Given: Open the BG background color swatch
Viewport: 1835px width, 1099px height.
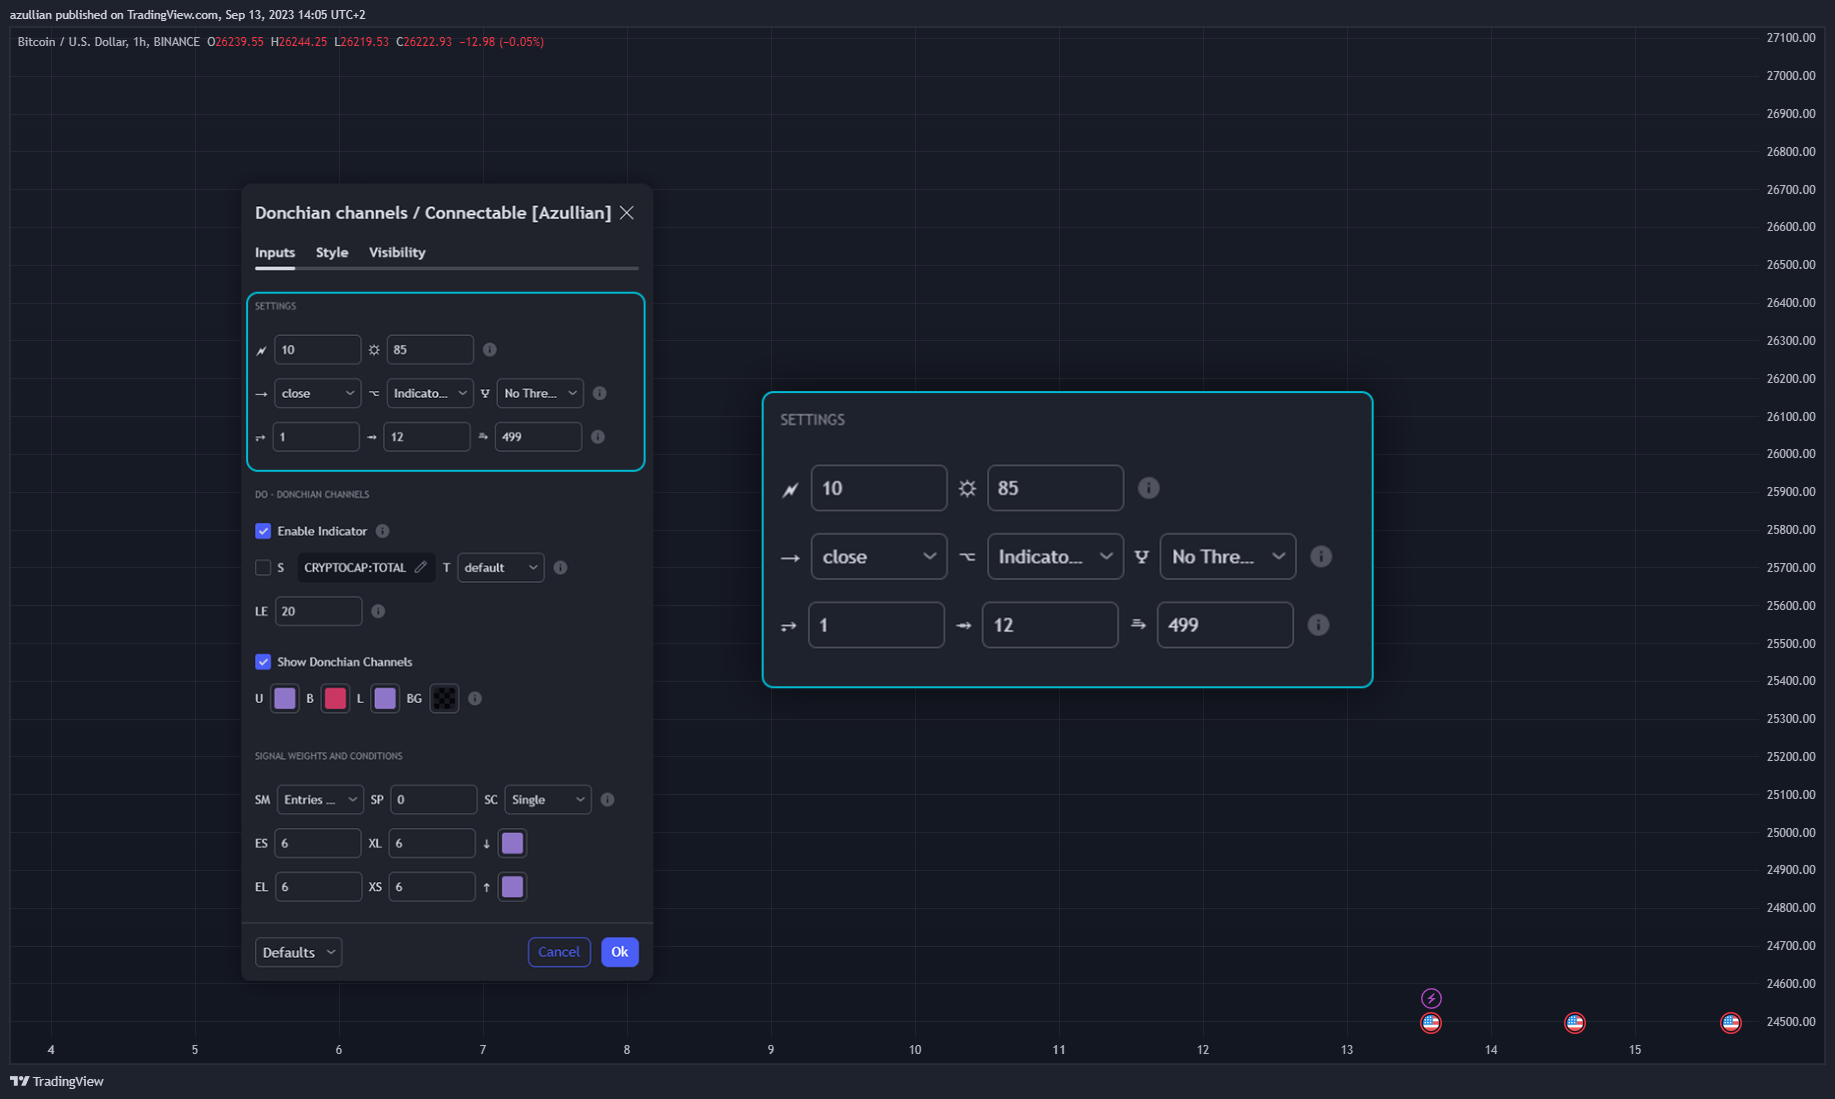Looking at the screenshot, I should 444,699.
